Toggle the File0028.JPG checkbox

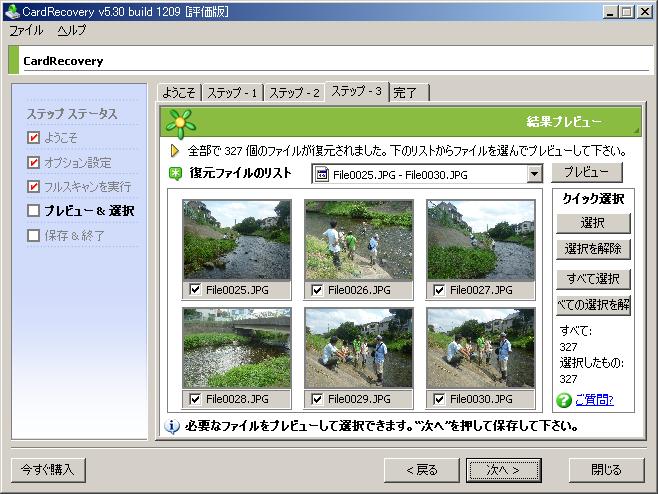point(195,399)
